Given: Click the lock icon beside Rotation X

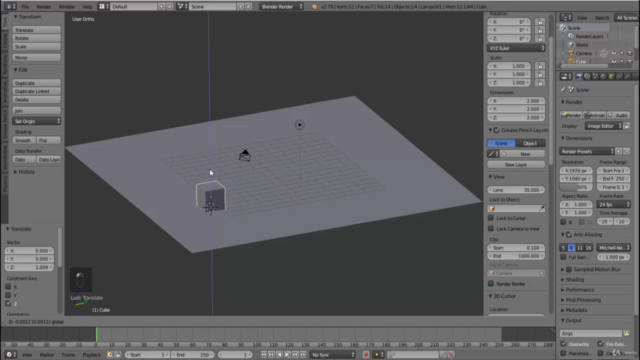Looking at the screenshot, I should [540, 22].
